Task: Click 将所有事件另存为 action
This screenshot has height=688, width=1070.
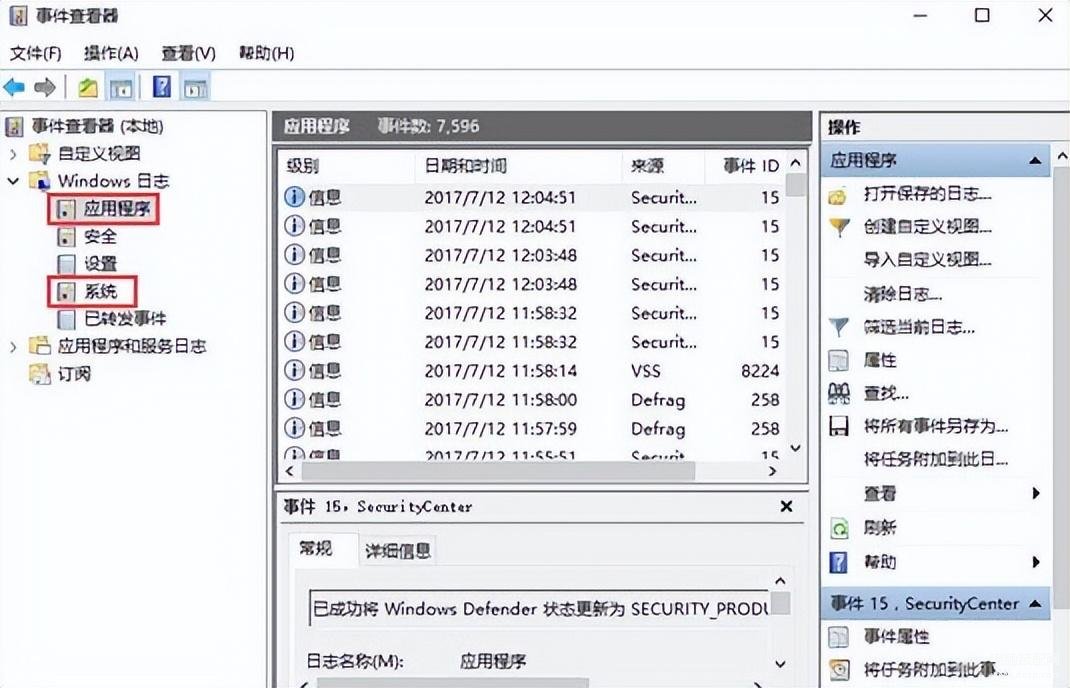Action: 936,427
